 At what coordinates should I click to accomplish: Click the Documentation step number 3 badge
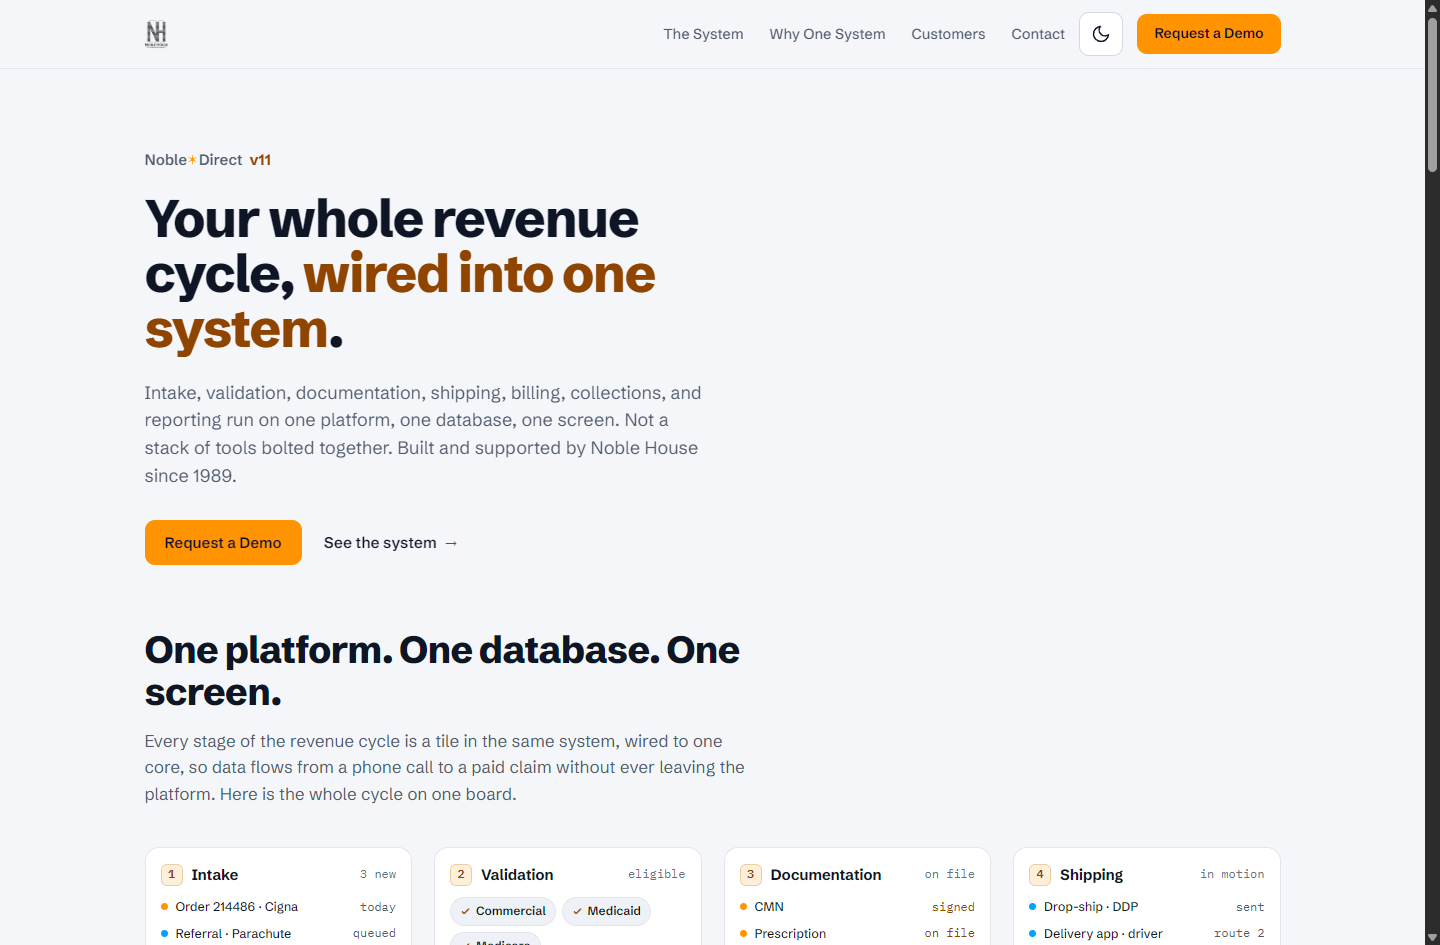tap(751, 875)
